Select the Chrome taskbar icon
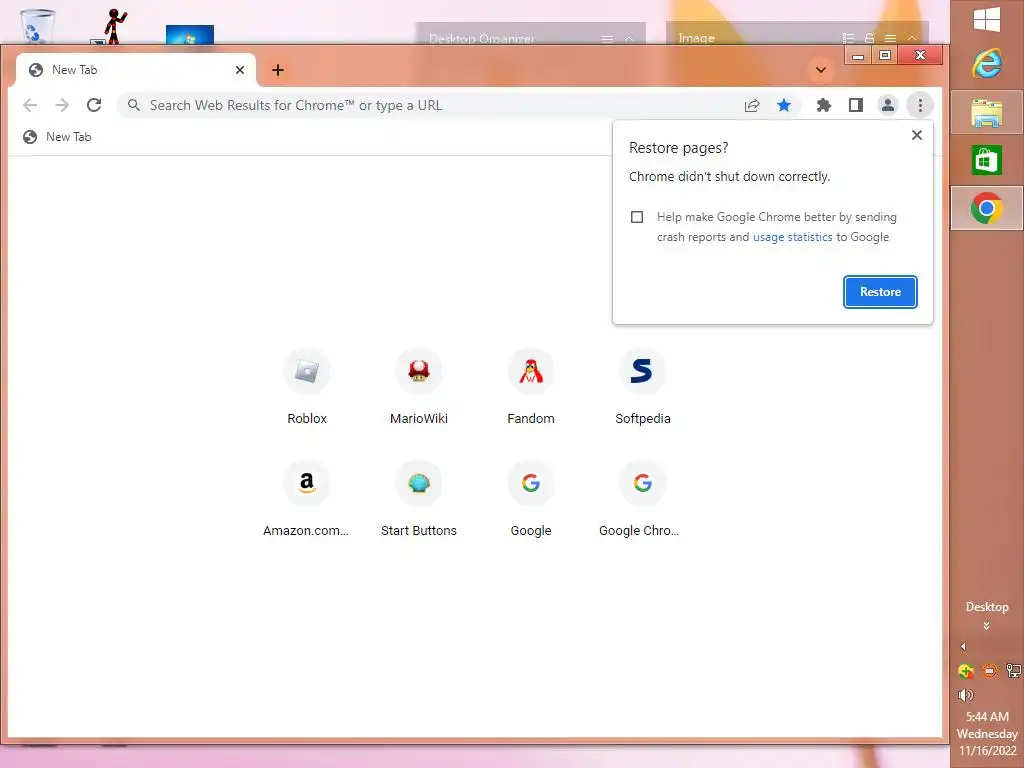The height and width of the screenshot is (768, 1024). pyautogui.click(x=987, y=208)
